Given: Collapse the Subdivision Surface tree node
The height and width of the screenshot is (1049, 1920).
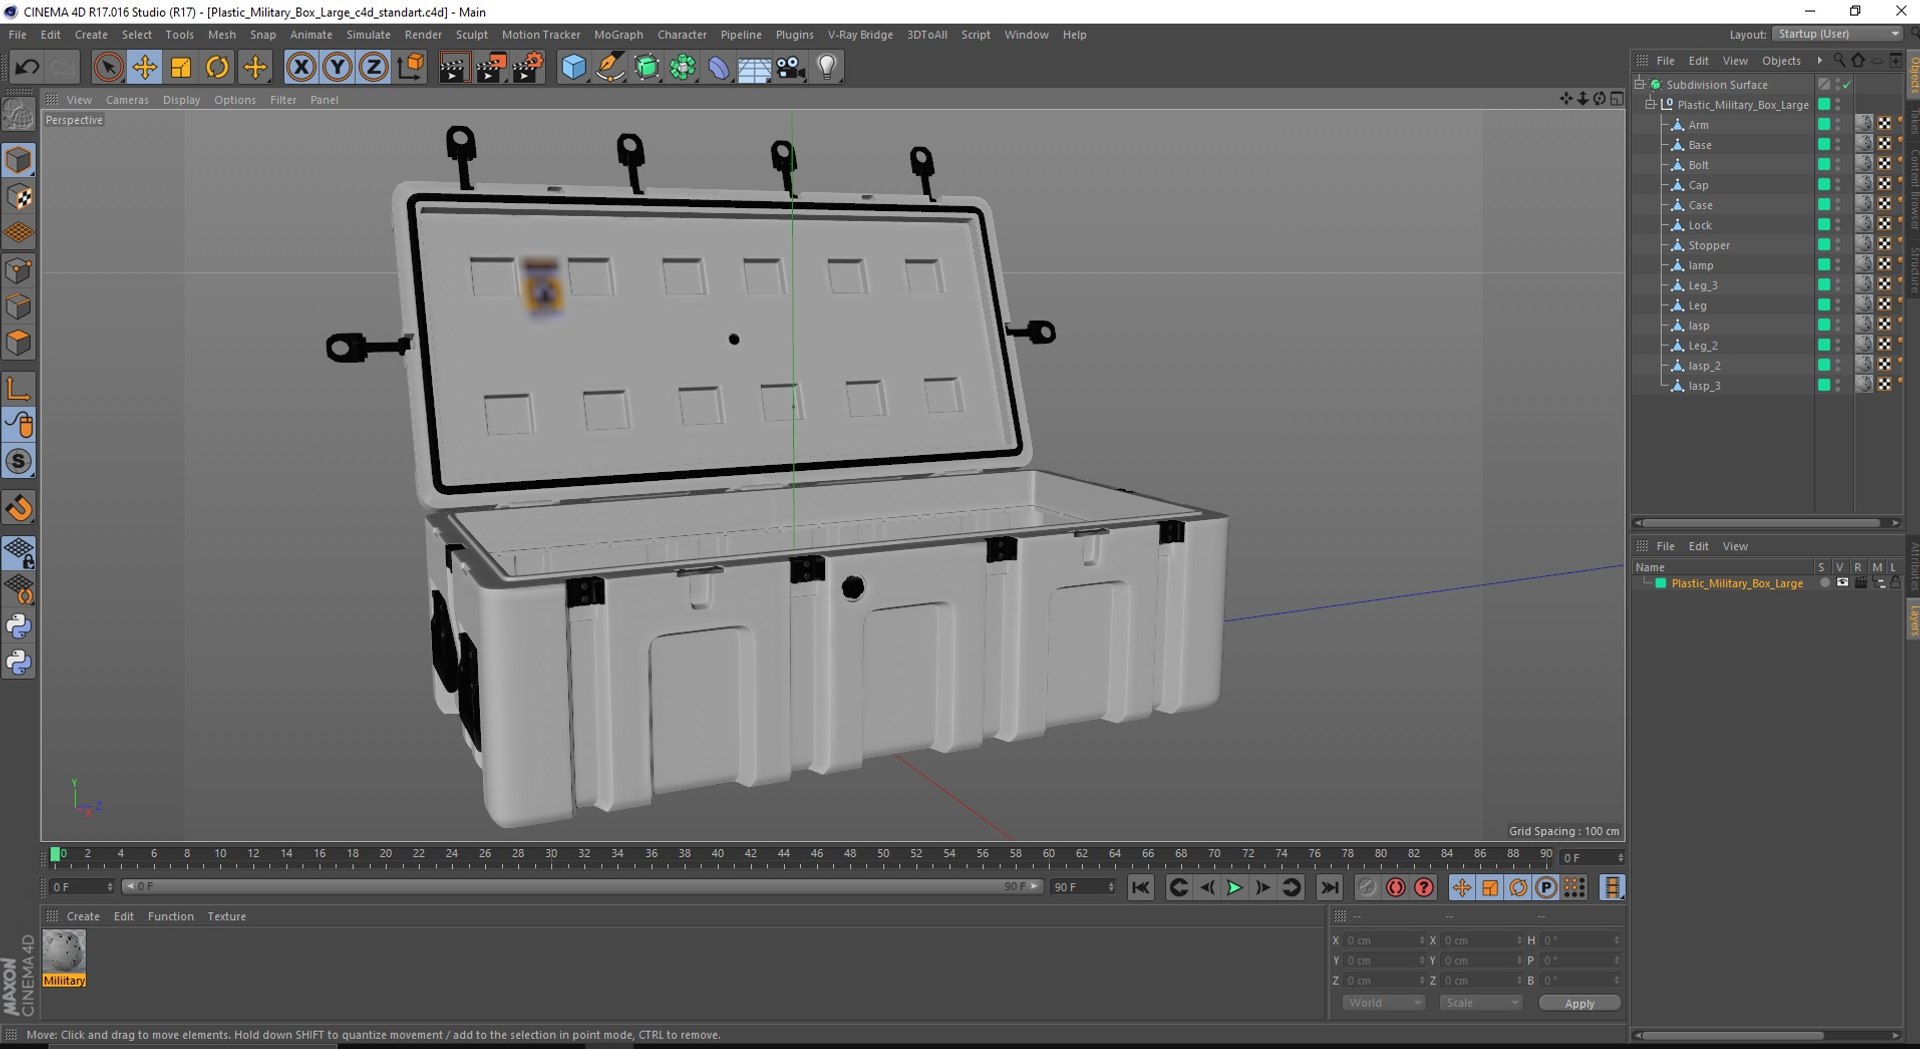Looking at the screenshot, I should (1640, 84).
